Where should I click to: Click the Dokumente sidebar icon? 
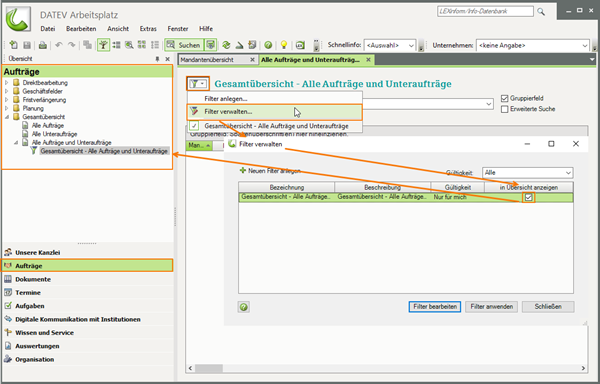point(8,279)
